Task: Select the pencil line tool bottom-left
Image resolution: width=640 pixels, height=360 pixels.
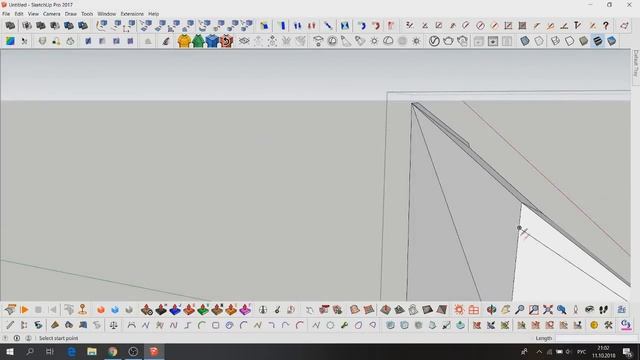Action: click(x=10, y=325)
